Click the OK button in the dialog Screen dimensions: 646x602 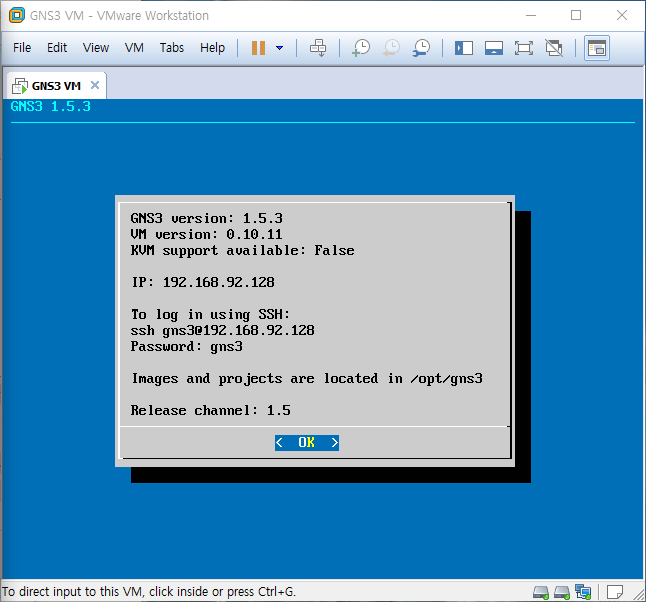[x=307, y=443]
